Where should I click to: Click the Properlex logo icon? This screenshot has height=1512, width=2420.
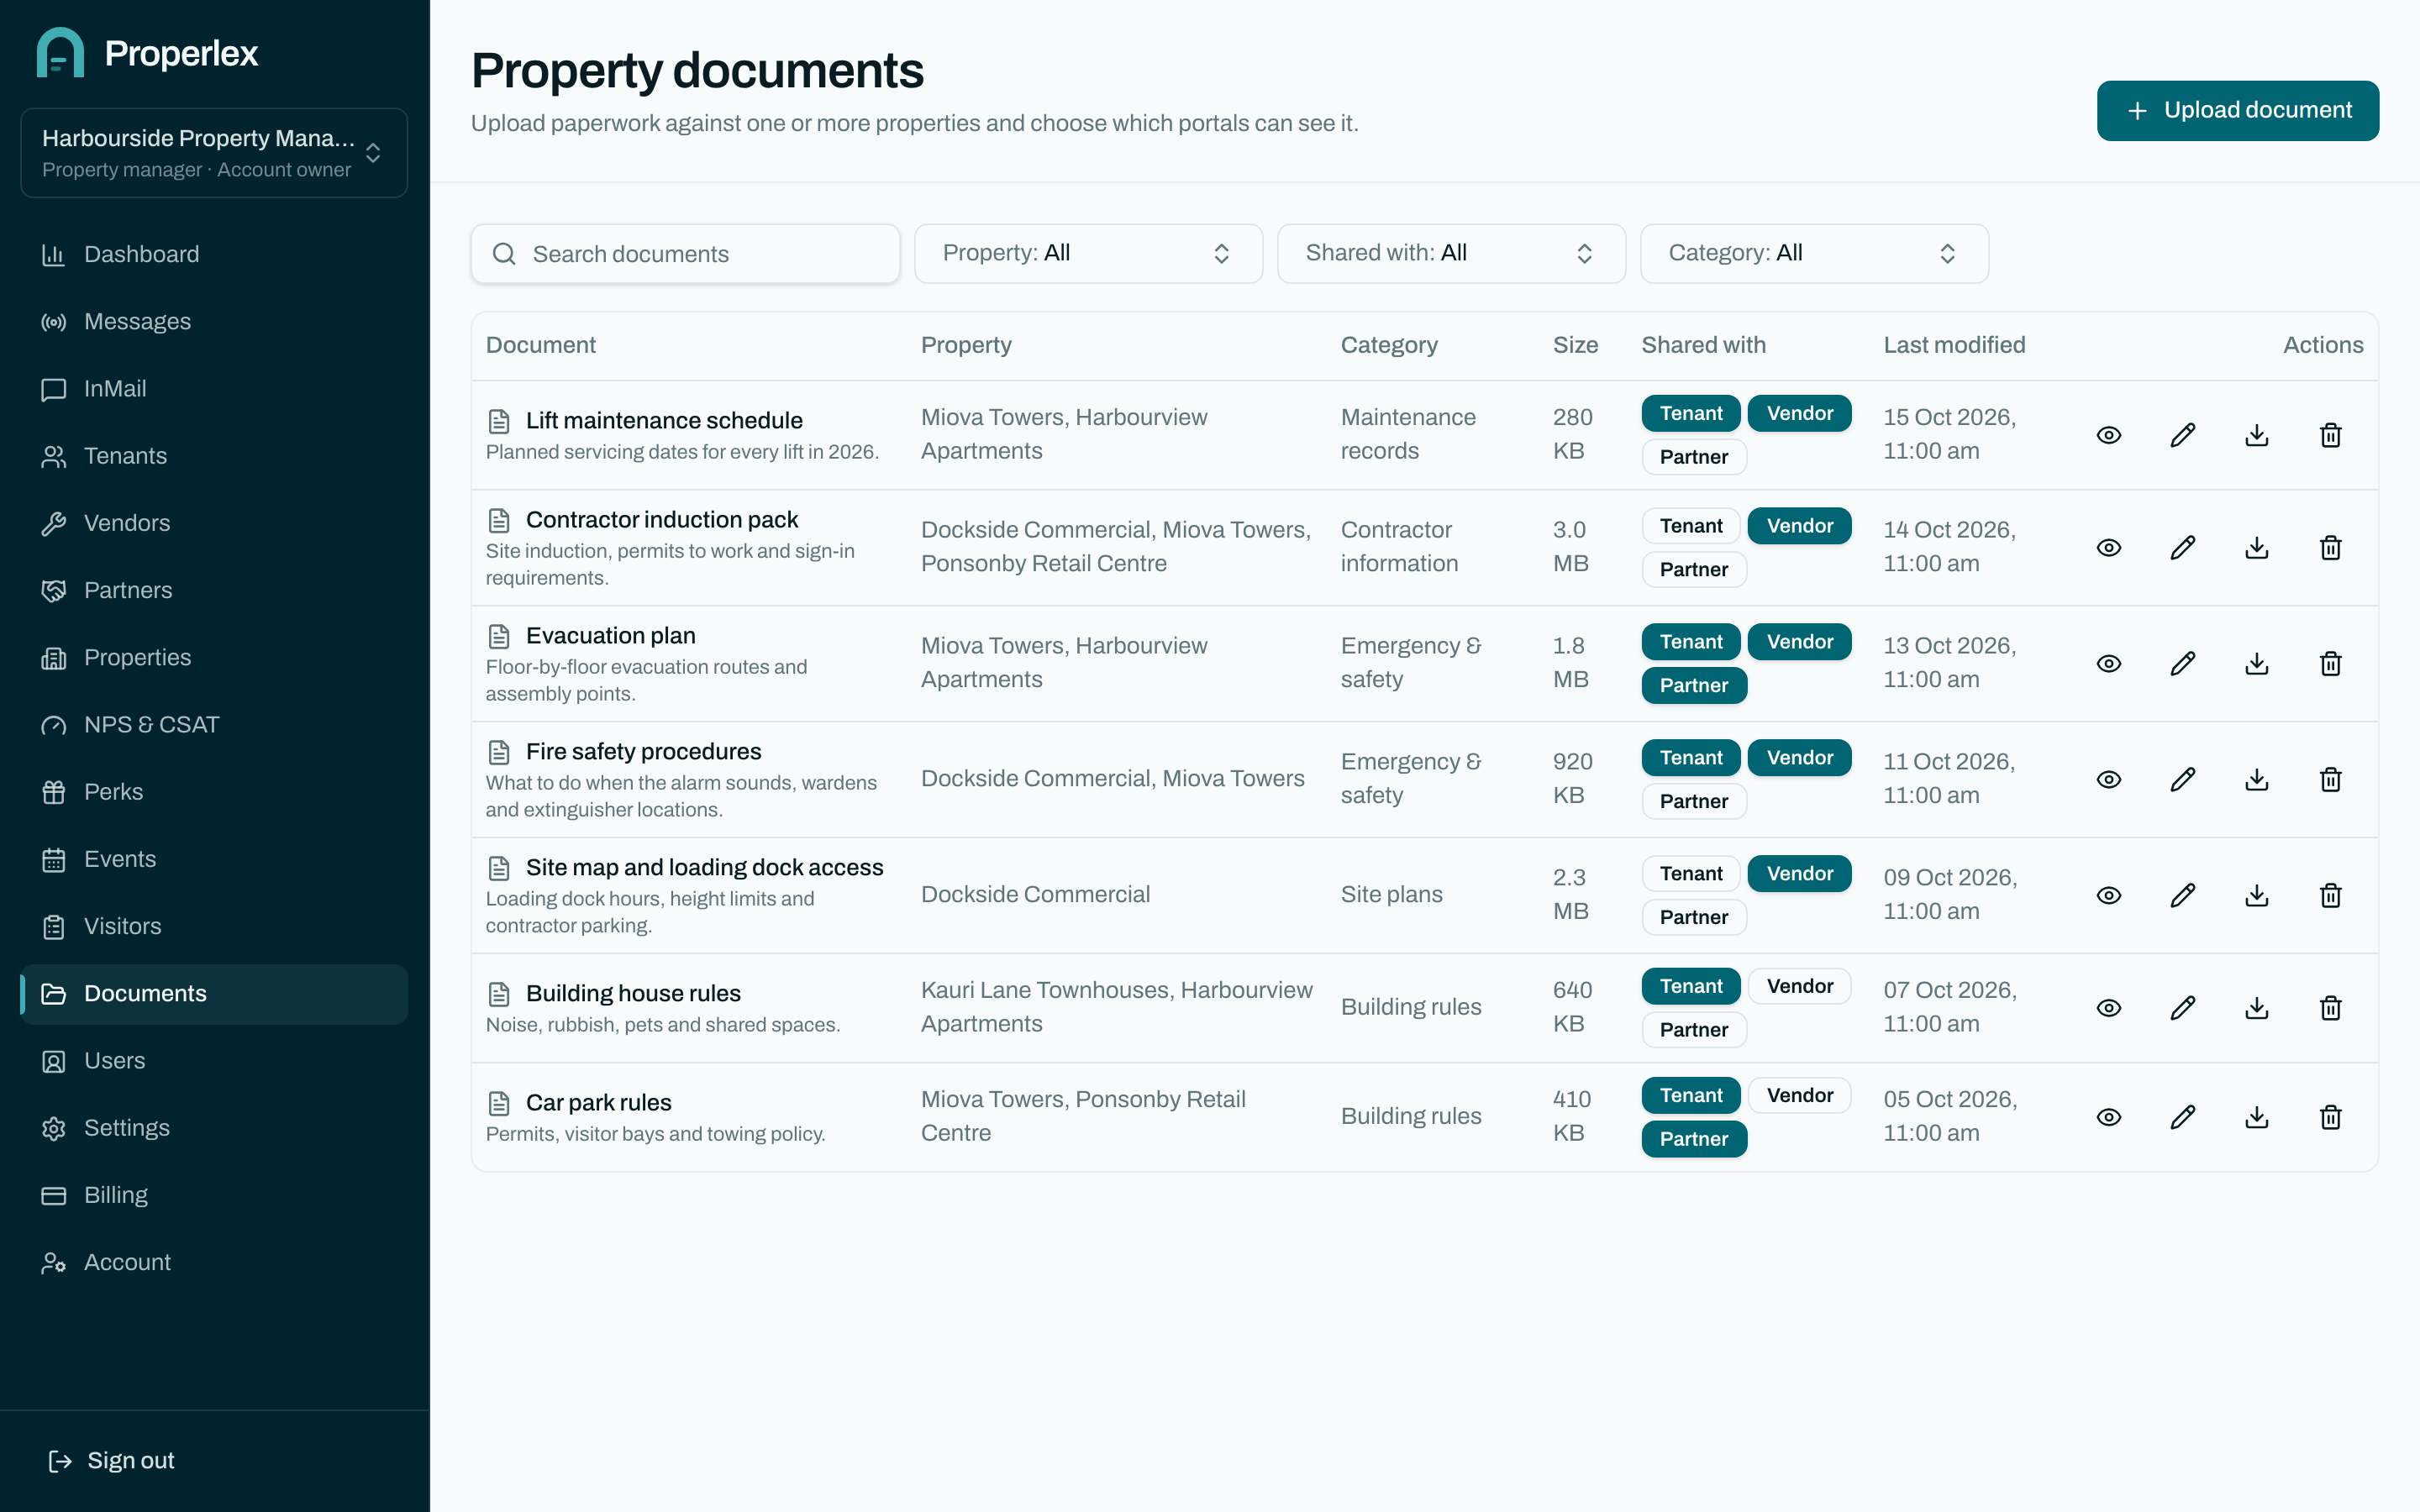click(x=60, y=52)
